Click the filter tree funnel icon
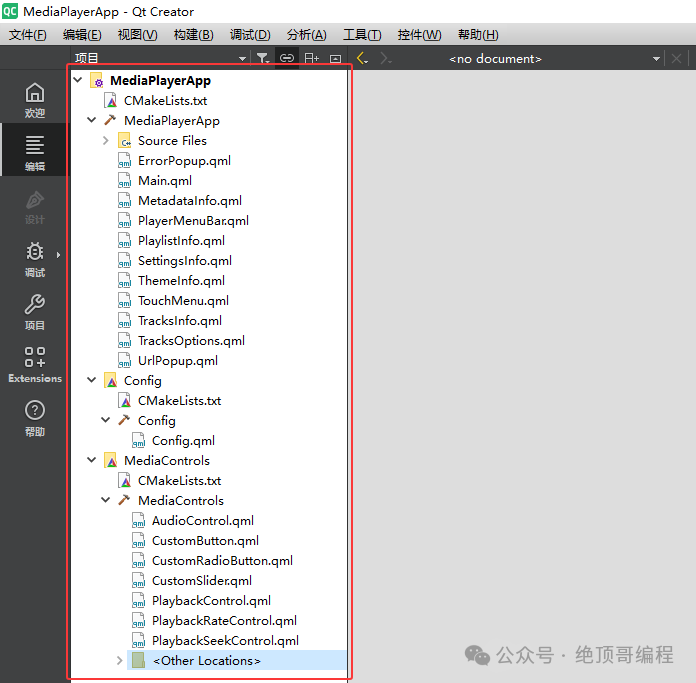This screenshot has width=696, height=683. pos(263,58)
